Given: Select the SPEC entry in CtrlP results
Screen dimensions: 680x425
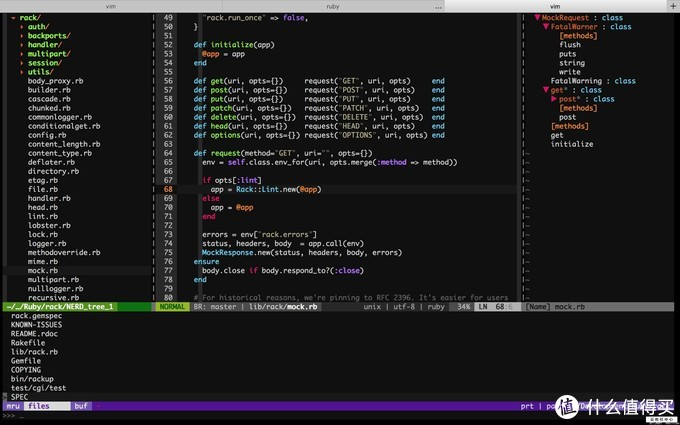Looking at the screenshot, I should point(20,397).
